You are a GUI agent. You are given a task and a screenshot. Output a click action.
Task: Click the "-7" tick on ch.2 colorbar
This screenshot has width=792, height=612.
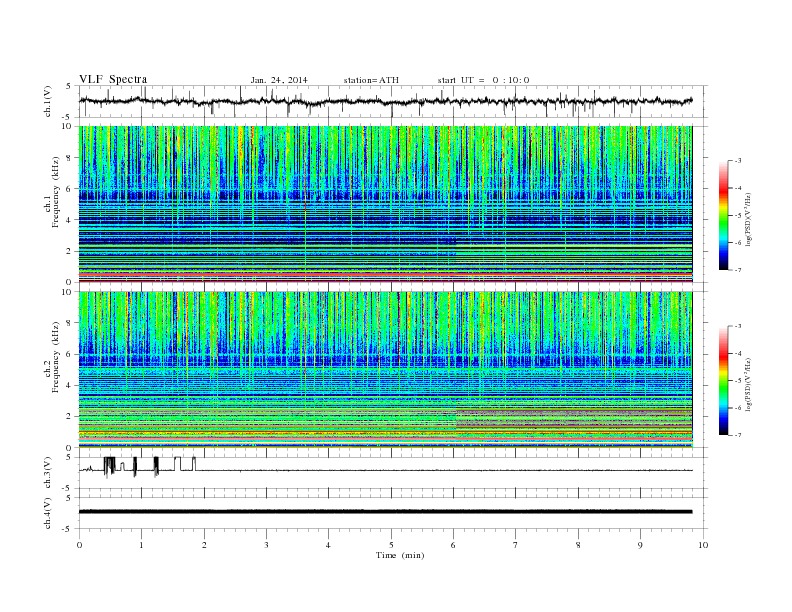(x=738, y=435)
